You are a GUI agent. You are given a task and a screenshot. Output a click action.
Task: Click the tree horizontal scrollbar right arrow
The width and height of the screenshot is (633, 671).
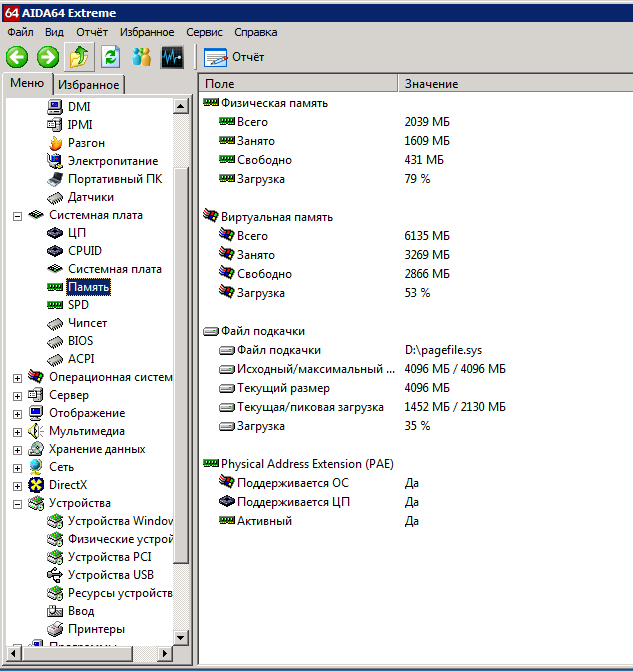coord(165,653)
